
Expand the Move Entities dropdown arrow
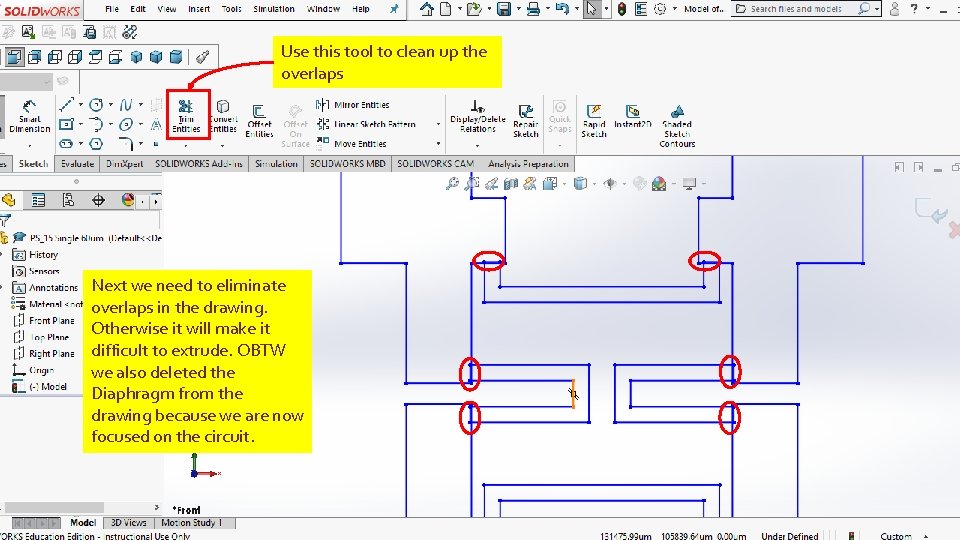[x=438, y=144]
